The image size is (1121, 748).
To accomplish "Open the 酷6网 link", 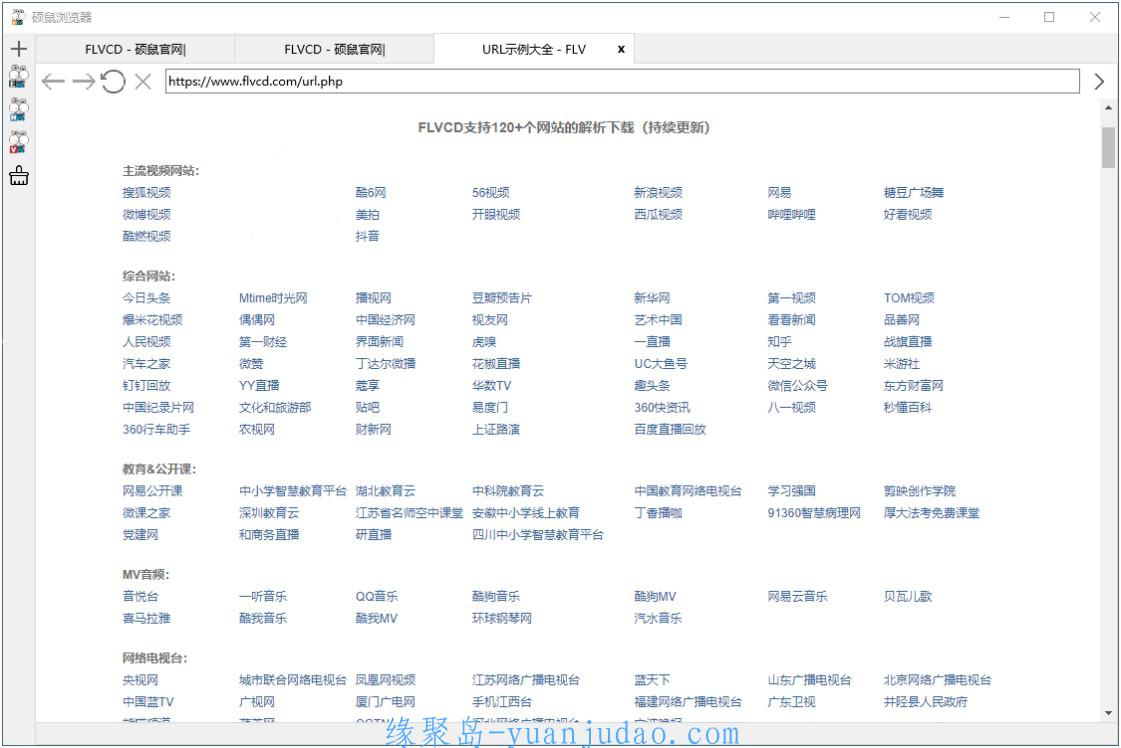I will [370, 192].
